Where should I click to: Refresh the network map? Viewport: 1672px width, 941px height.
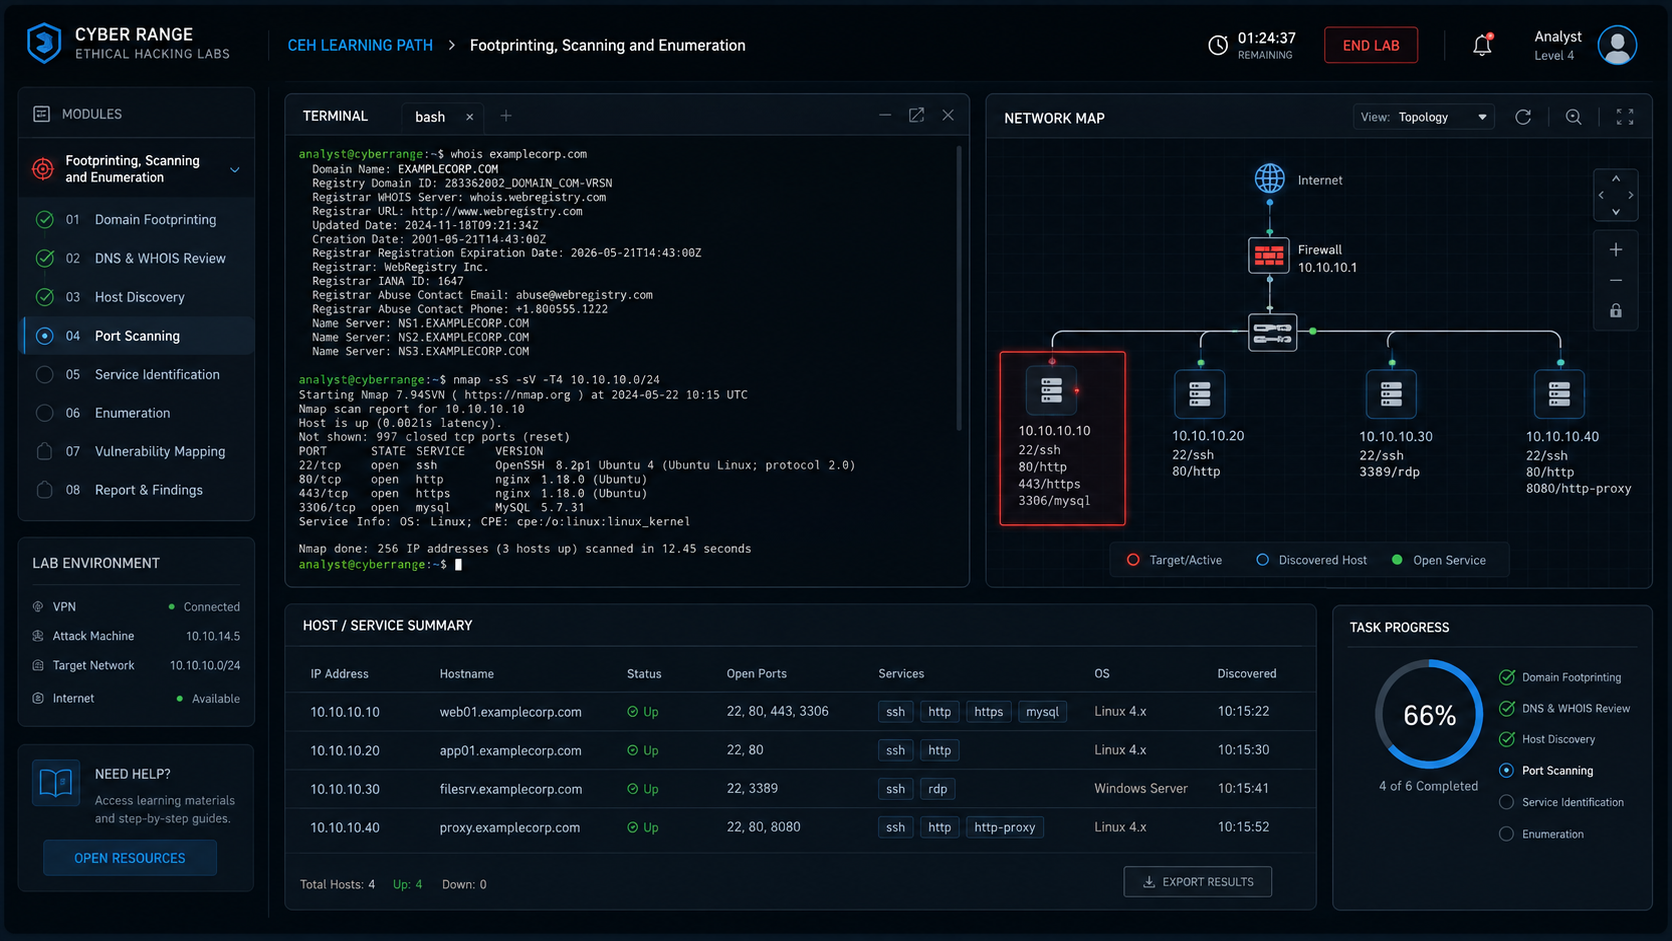click(x=1523, y=117)
